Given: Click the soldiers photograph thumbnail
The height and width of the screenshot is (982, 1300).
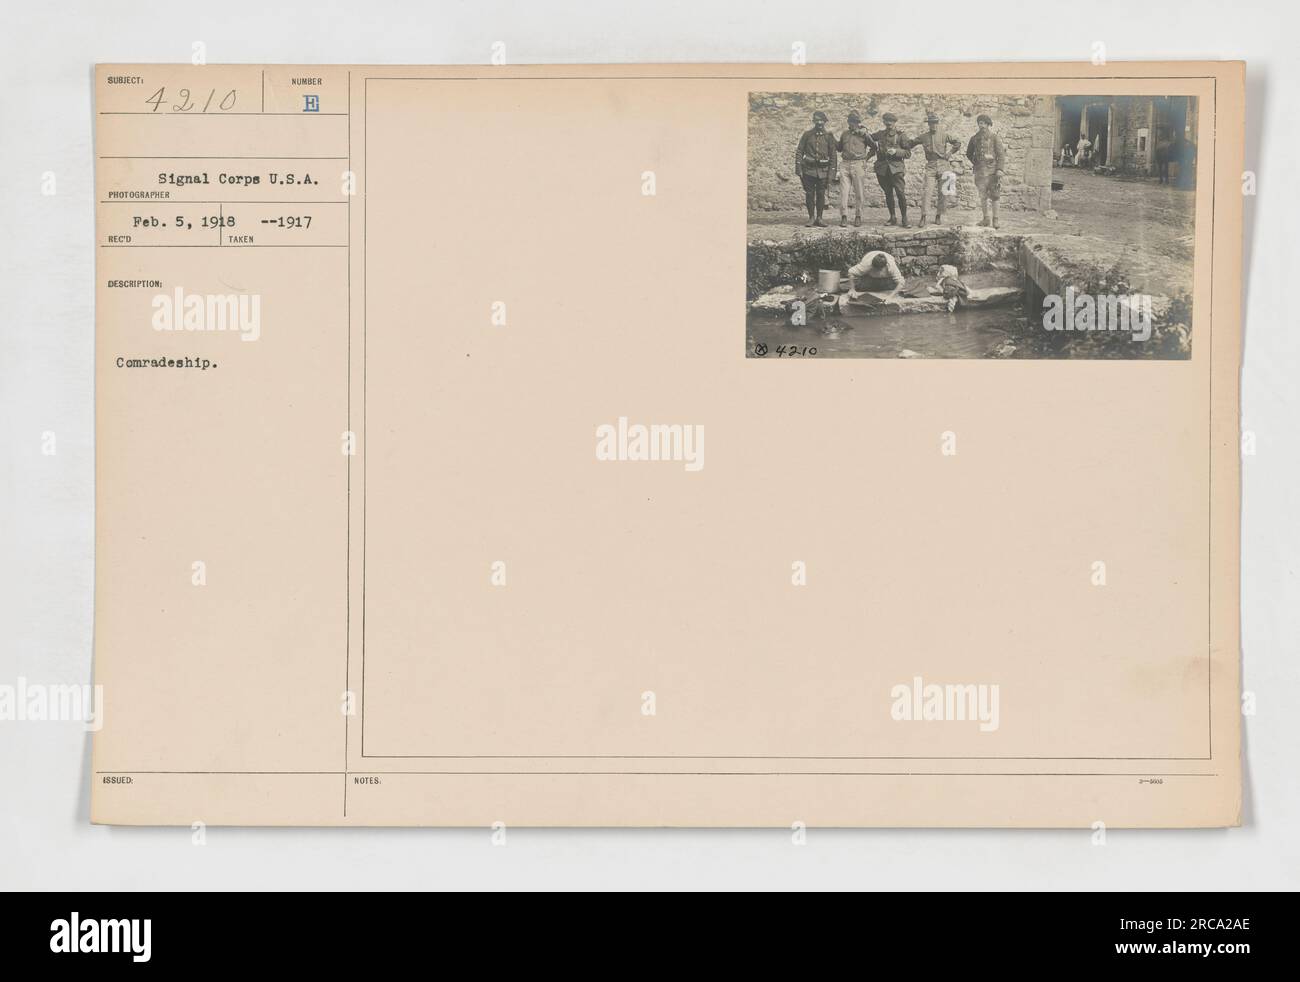Looking at the screenshot, I should [x=971, y=227].
